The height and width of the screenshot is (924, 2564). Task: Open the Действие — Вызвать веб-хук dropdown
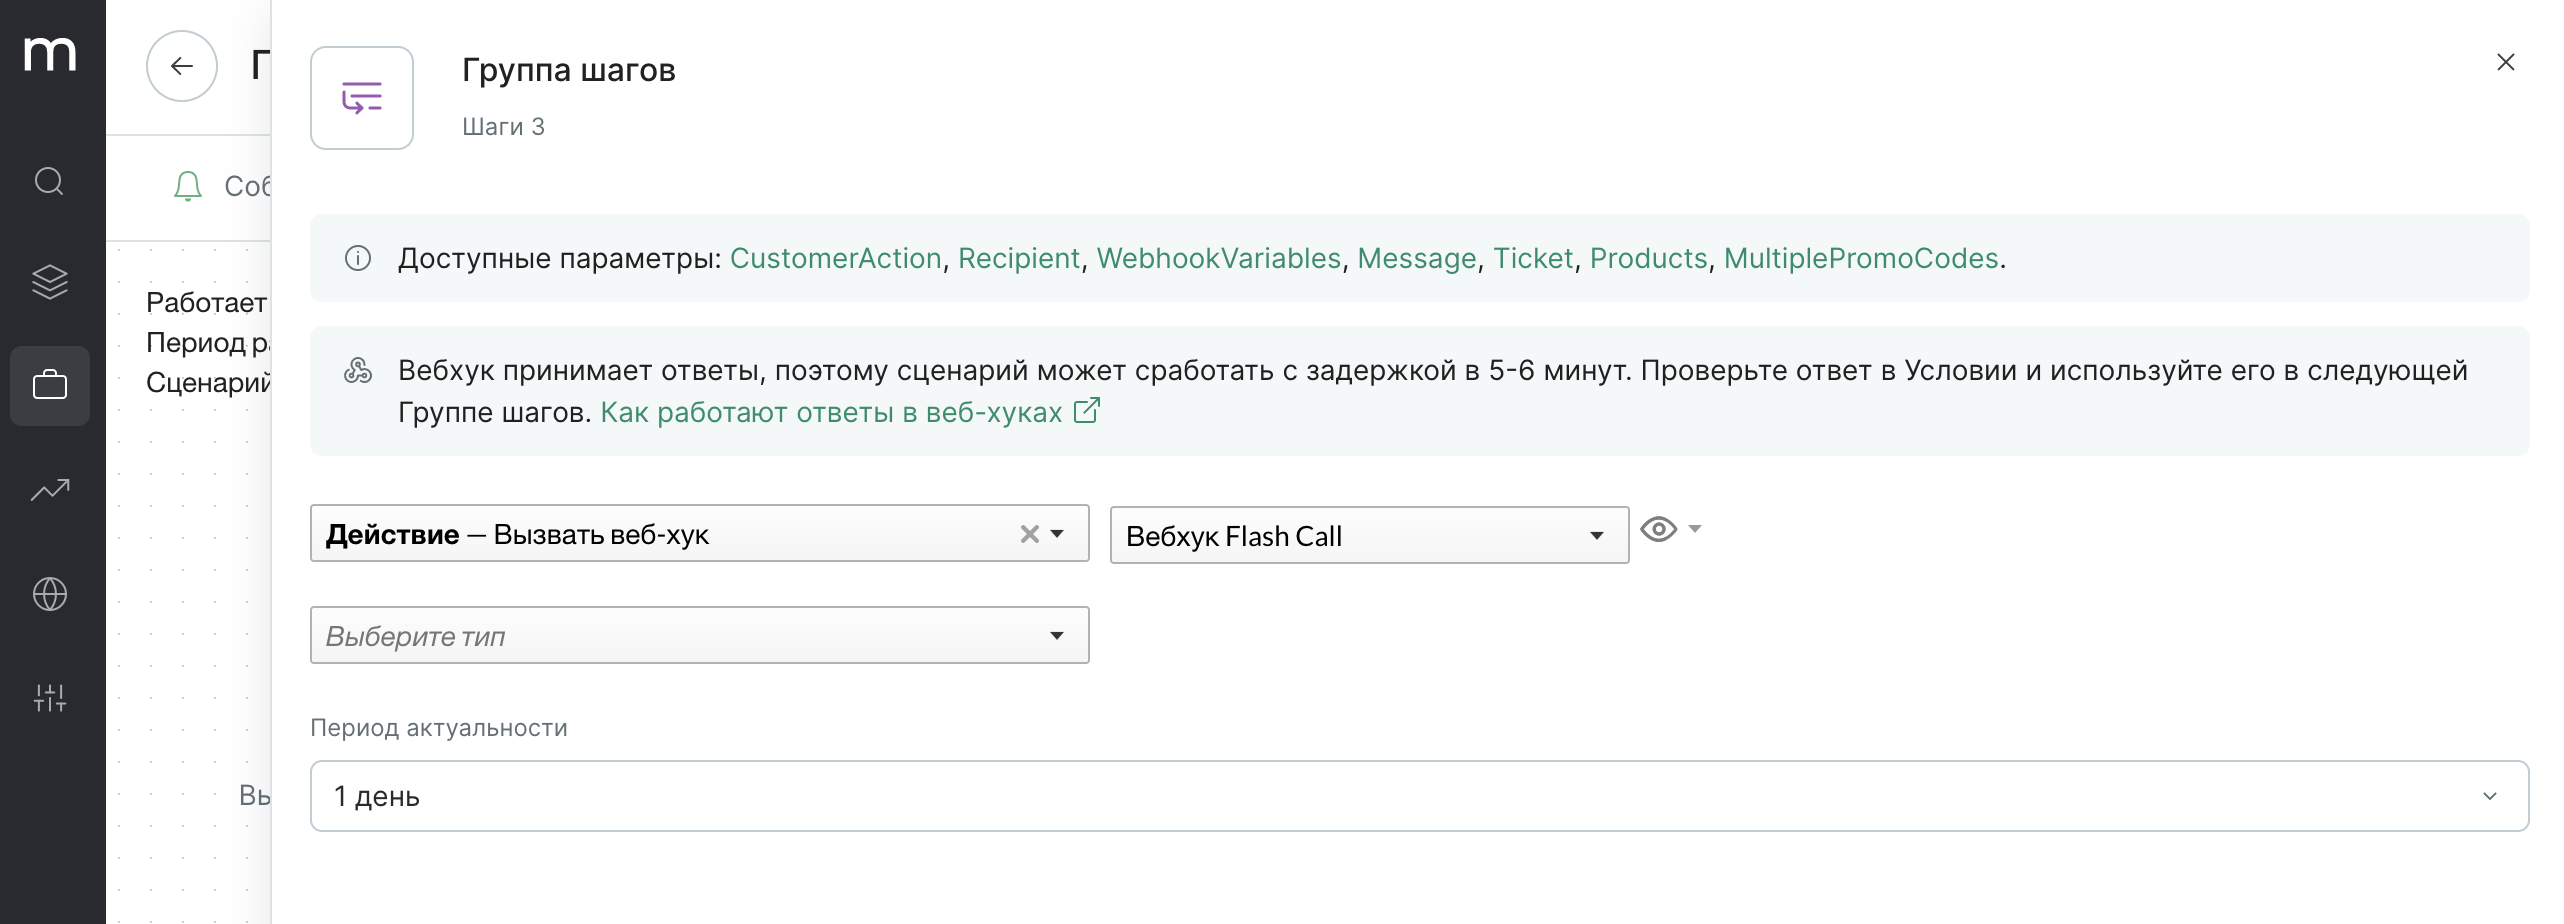[700, 534]
